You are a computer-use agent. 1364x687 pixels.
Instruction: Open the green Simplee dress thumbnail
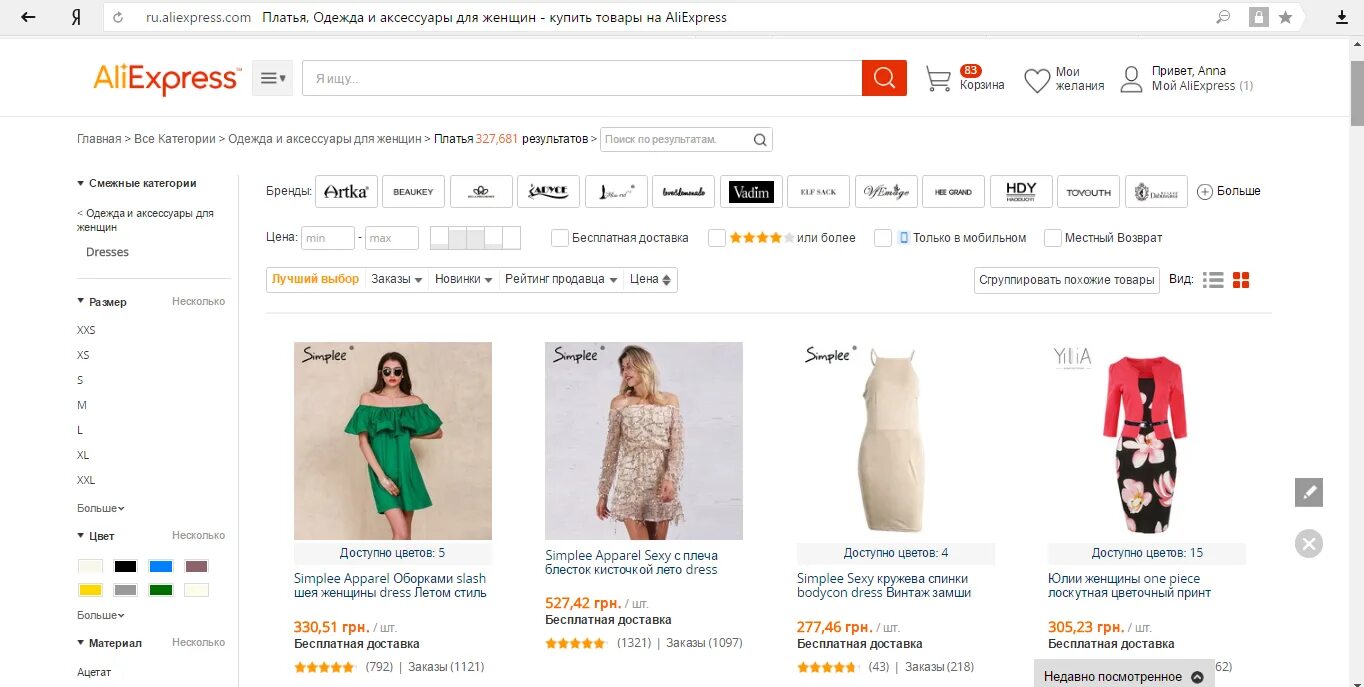pos(393,441)
